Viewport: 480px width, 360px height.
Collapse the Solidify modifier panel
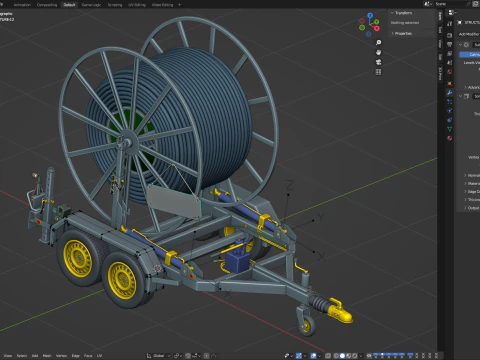pyautogui.click(x=460, y=96)
